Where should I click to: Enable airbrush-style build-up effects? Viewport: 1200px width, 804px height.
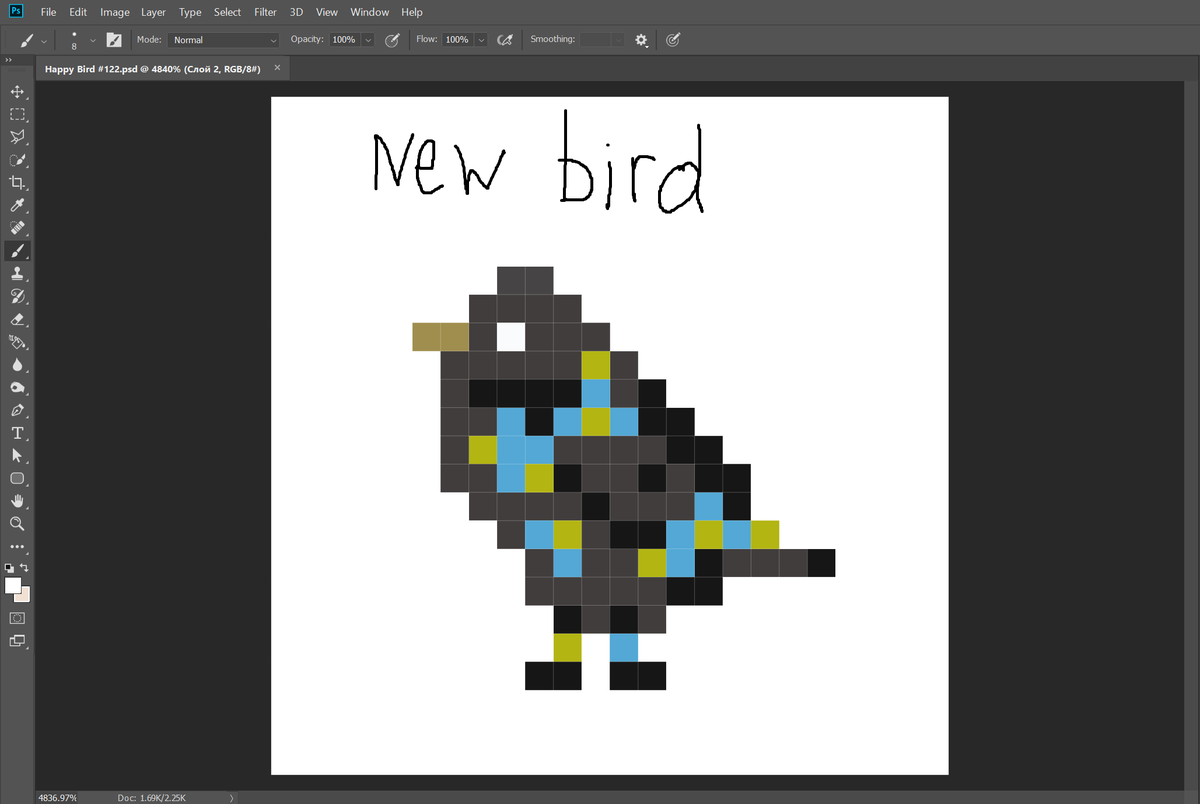point(506,40)
